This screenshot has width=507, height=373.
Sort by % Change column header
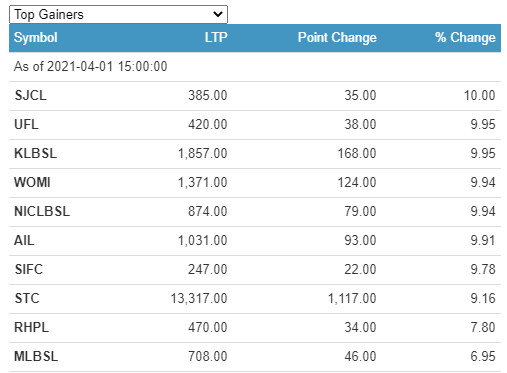(x=465, y=37)
